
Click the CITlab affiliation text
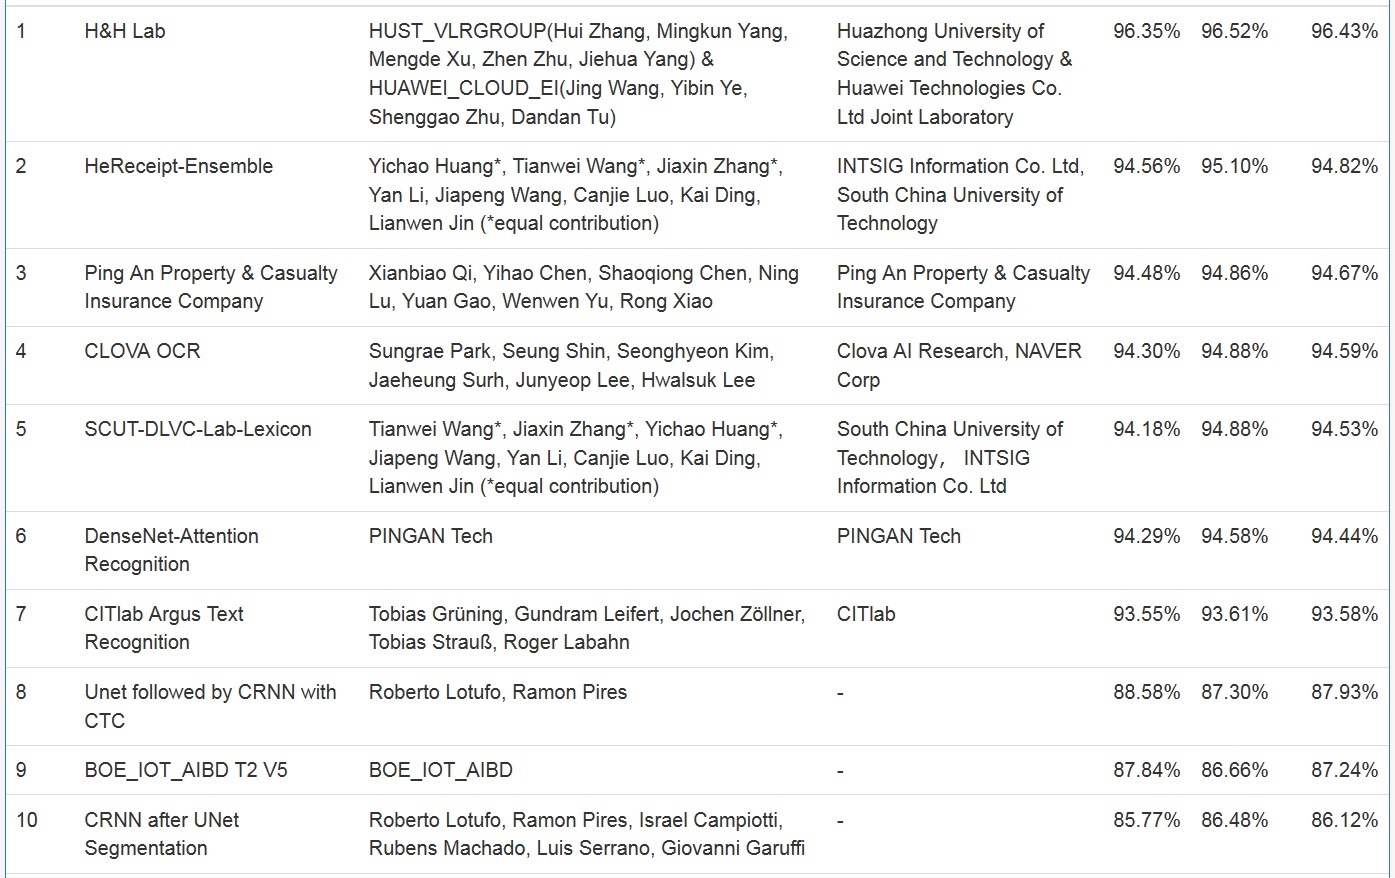pyautogui.click(x=866, y=614)
